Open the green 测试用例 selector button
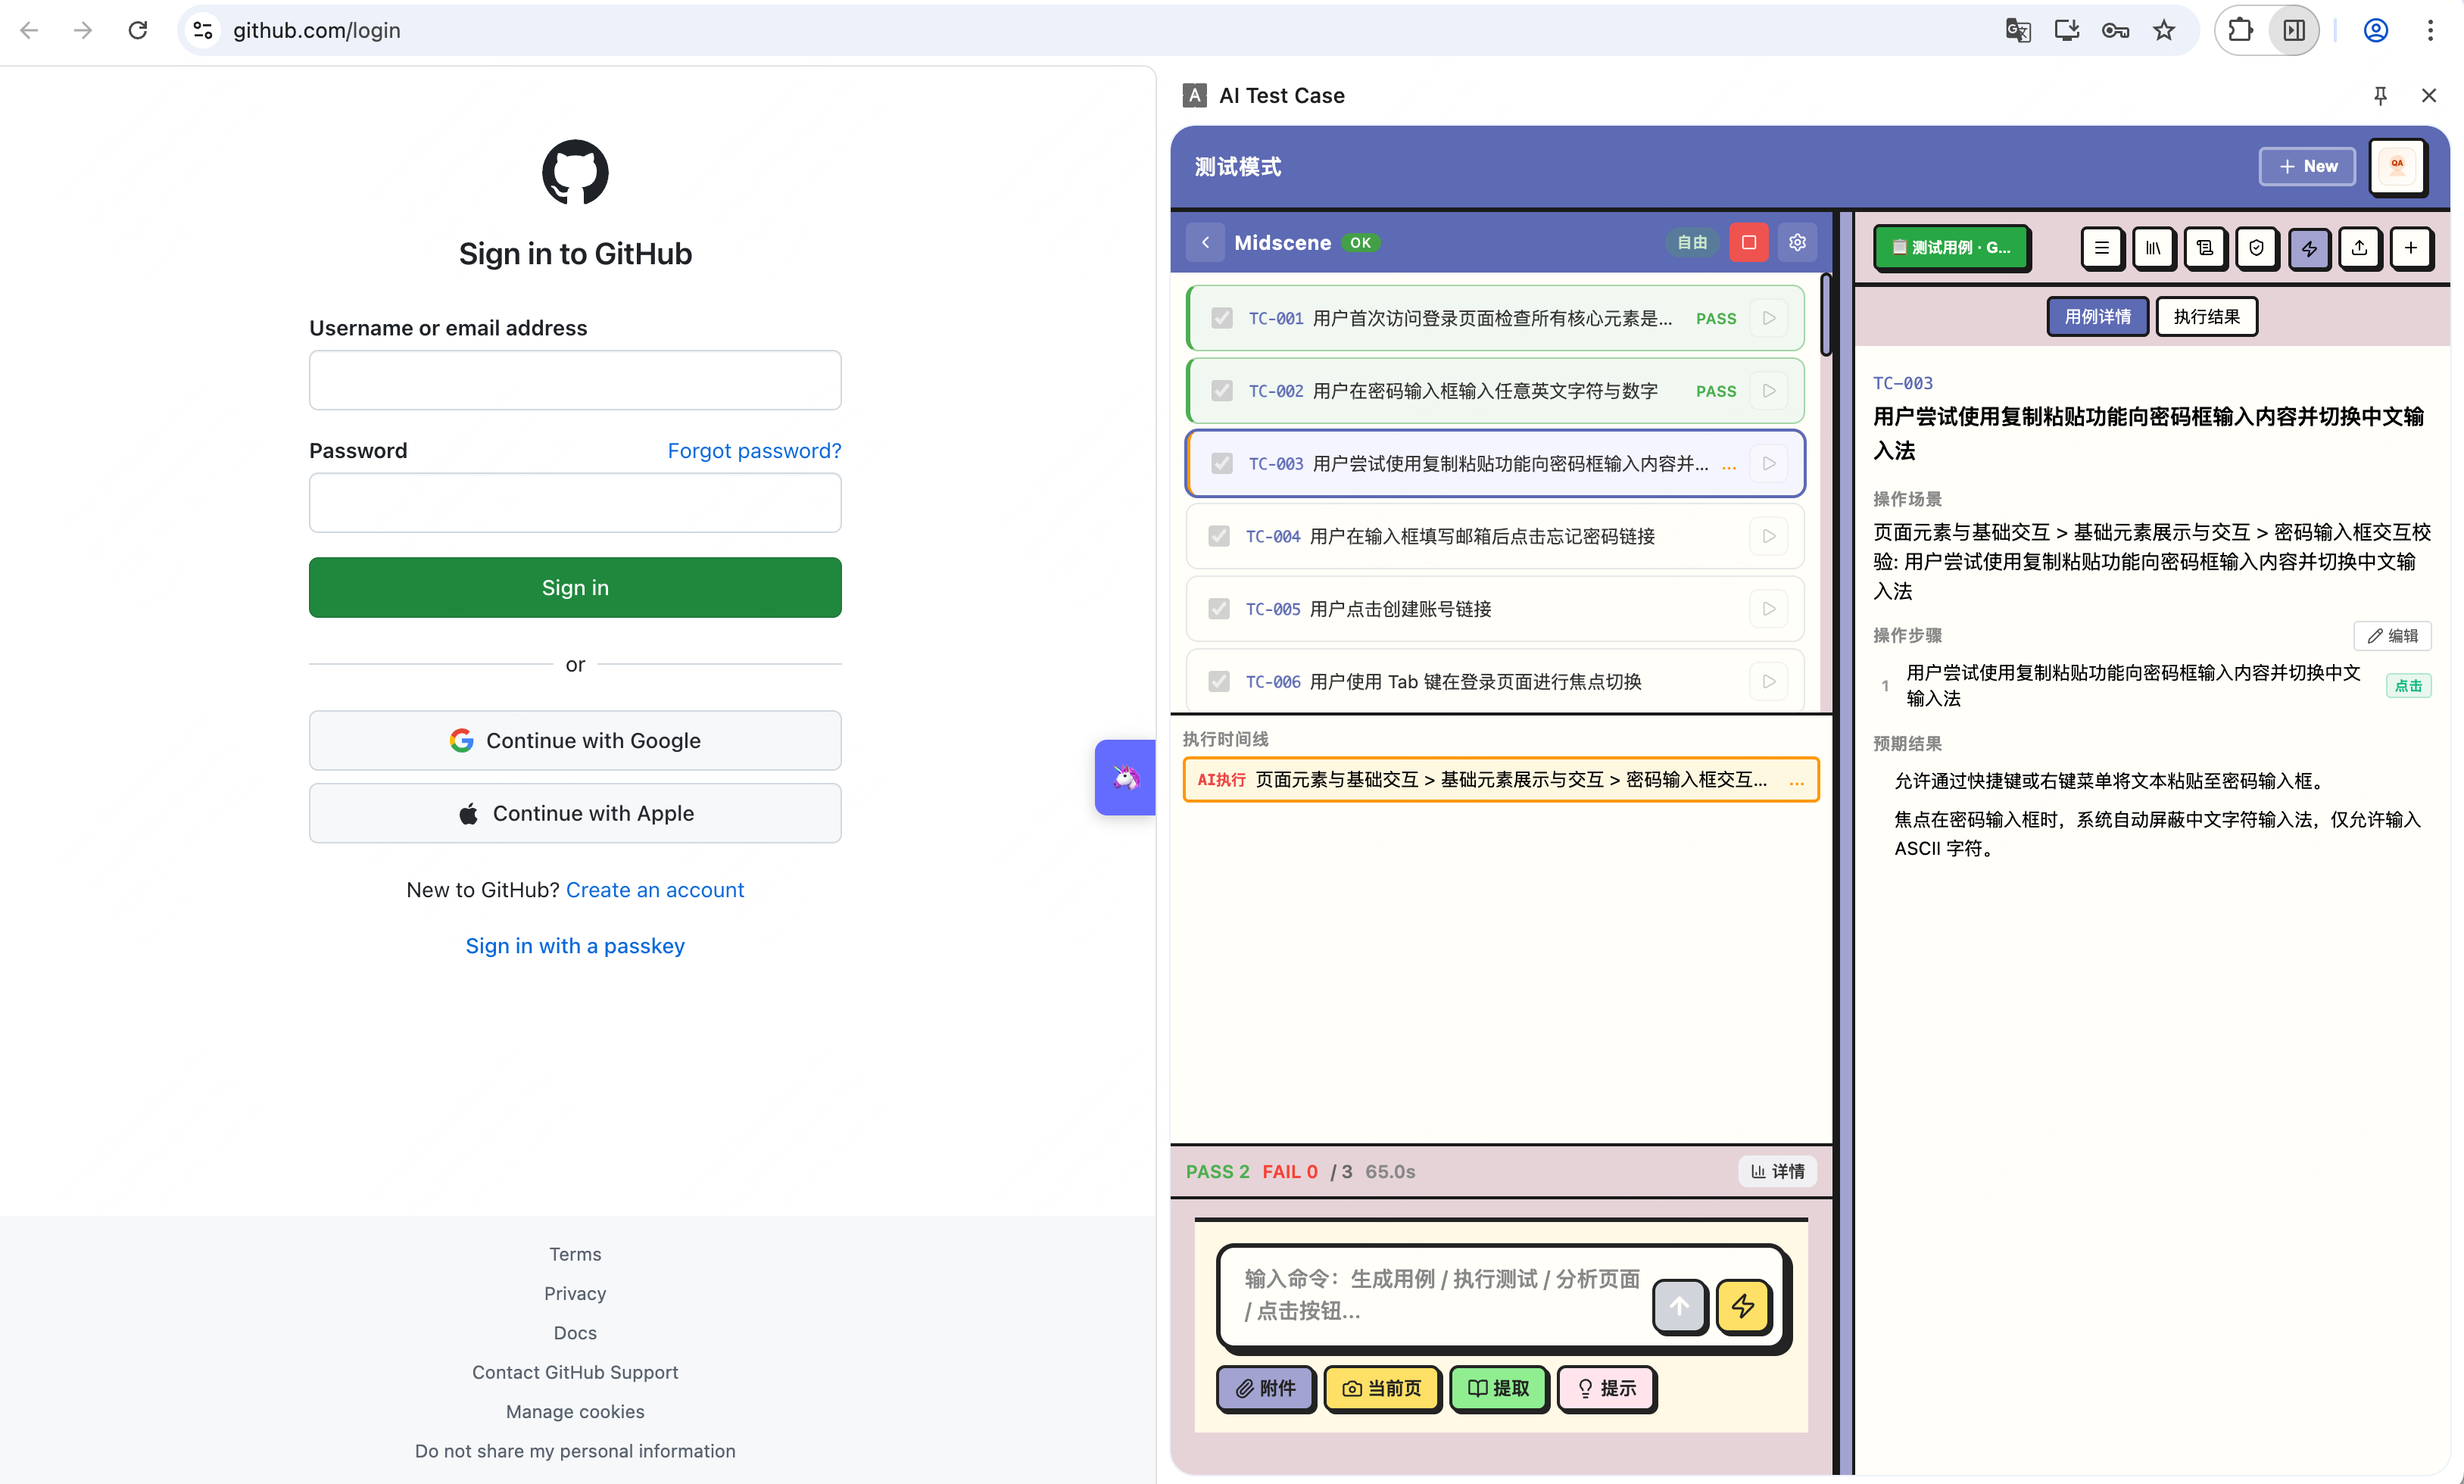 (1951, 248)
